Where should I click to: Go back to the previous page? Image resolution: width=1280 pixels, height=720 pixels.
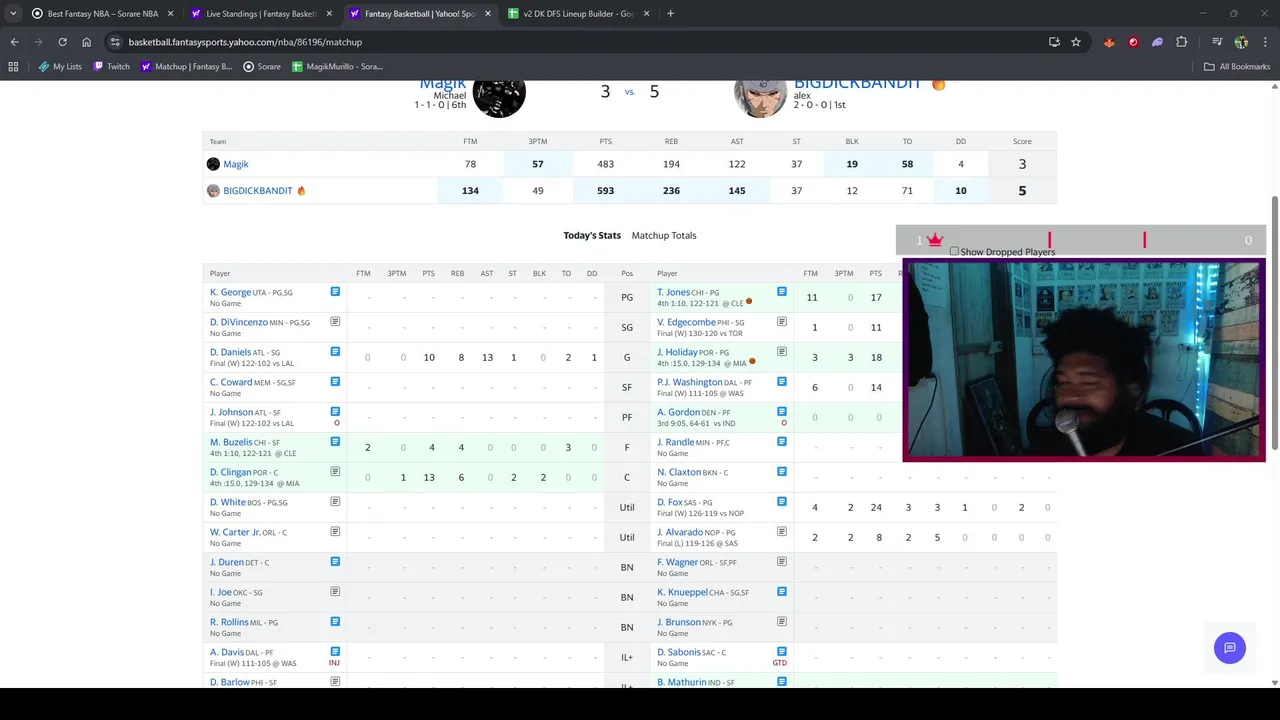click(x=14, y=42)
